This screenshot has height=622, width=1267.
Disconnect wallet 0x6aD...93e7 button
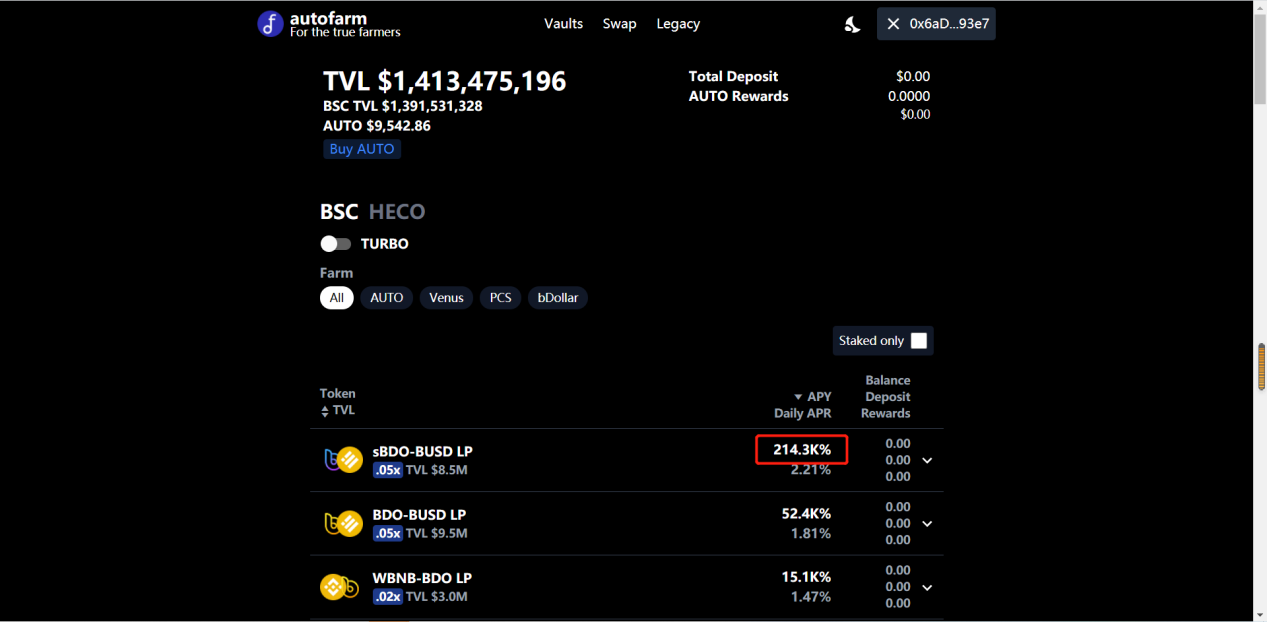936,24
